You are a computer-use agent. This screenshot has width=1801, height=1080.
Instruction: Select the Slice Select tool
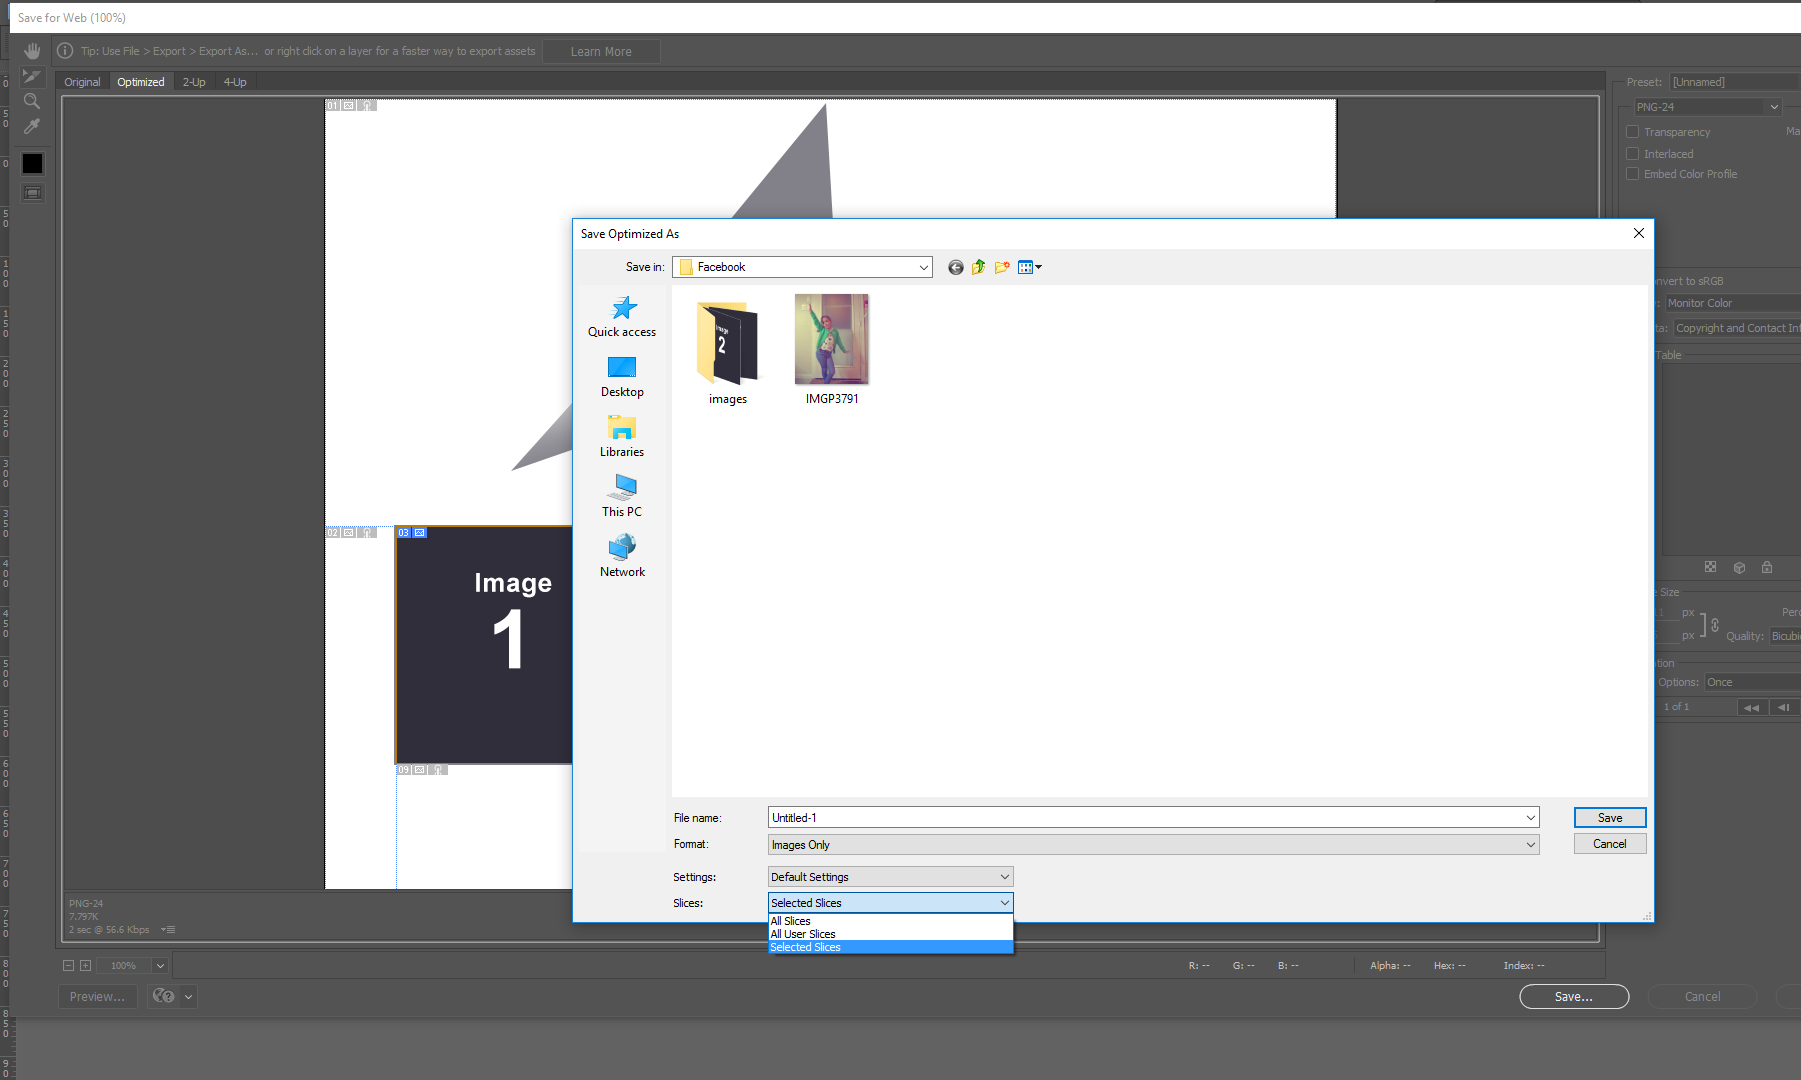(32, 76)
